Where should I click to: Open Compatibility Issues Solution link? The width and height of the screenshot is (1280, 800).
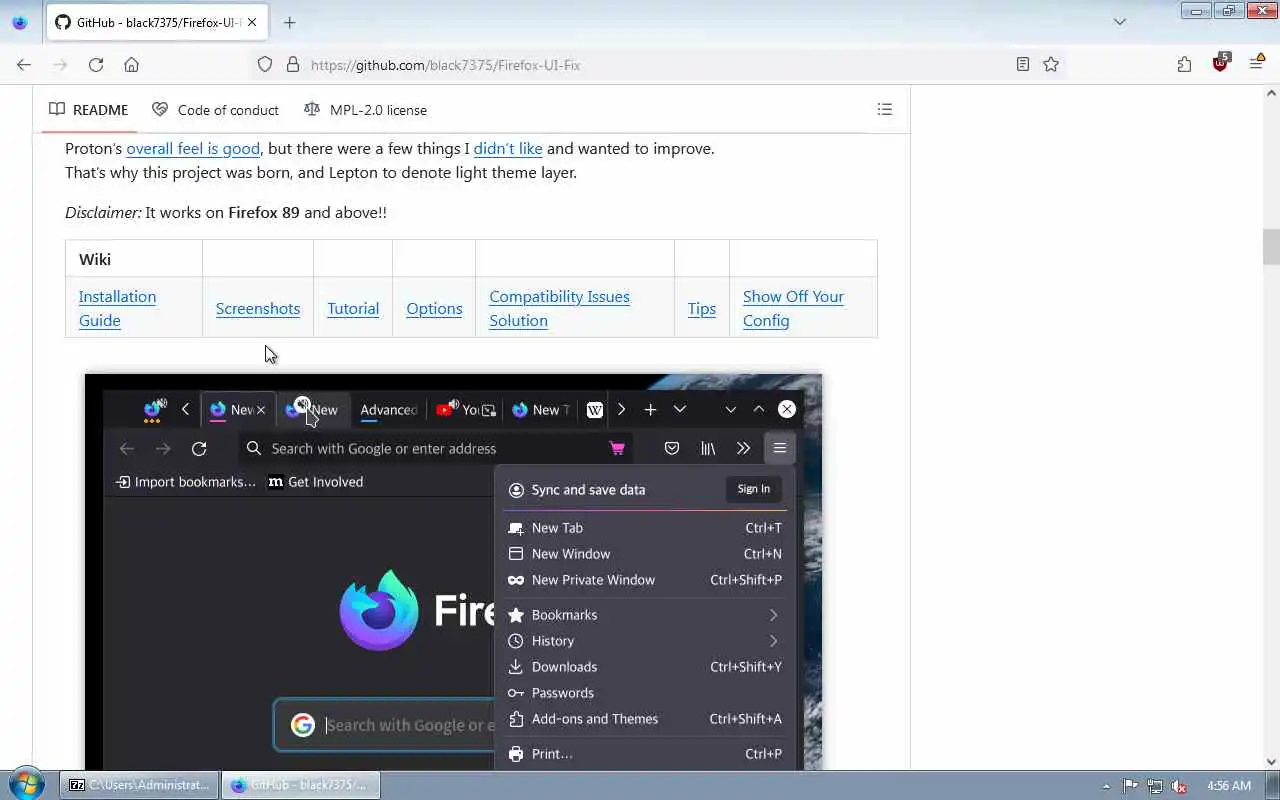(559, 308)
